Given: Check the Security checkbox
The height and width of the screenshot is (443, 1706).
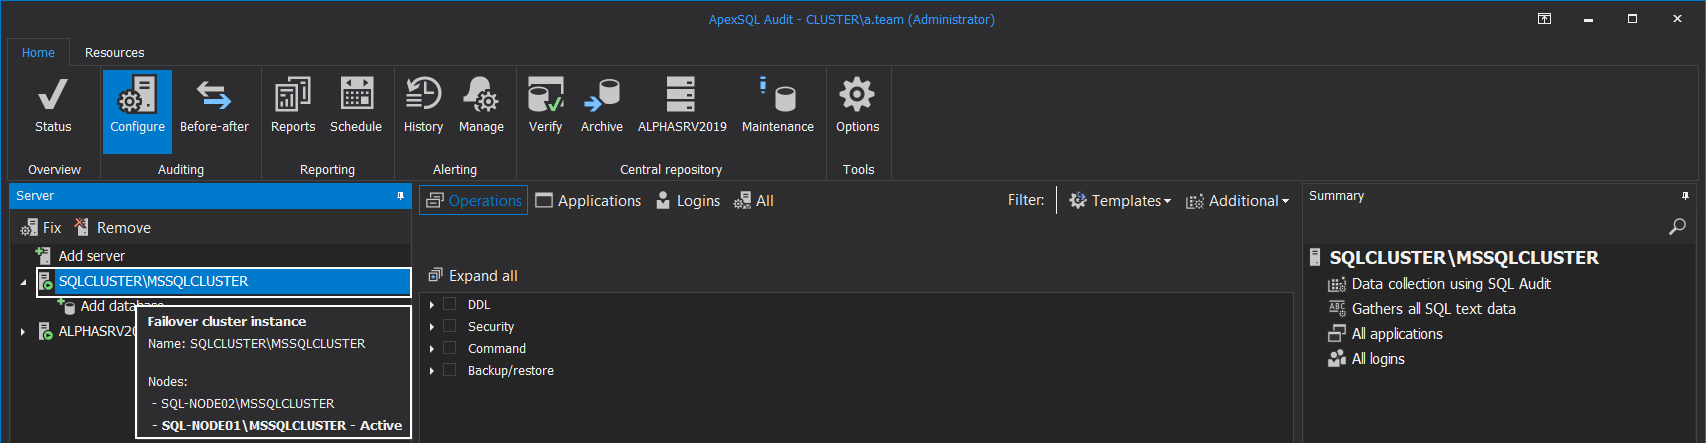Looking at the screenshot, I should pyautogui.click(x=450, y=326).
